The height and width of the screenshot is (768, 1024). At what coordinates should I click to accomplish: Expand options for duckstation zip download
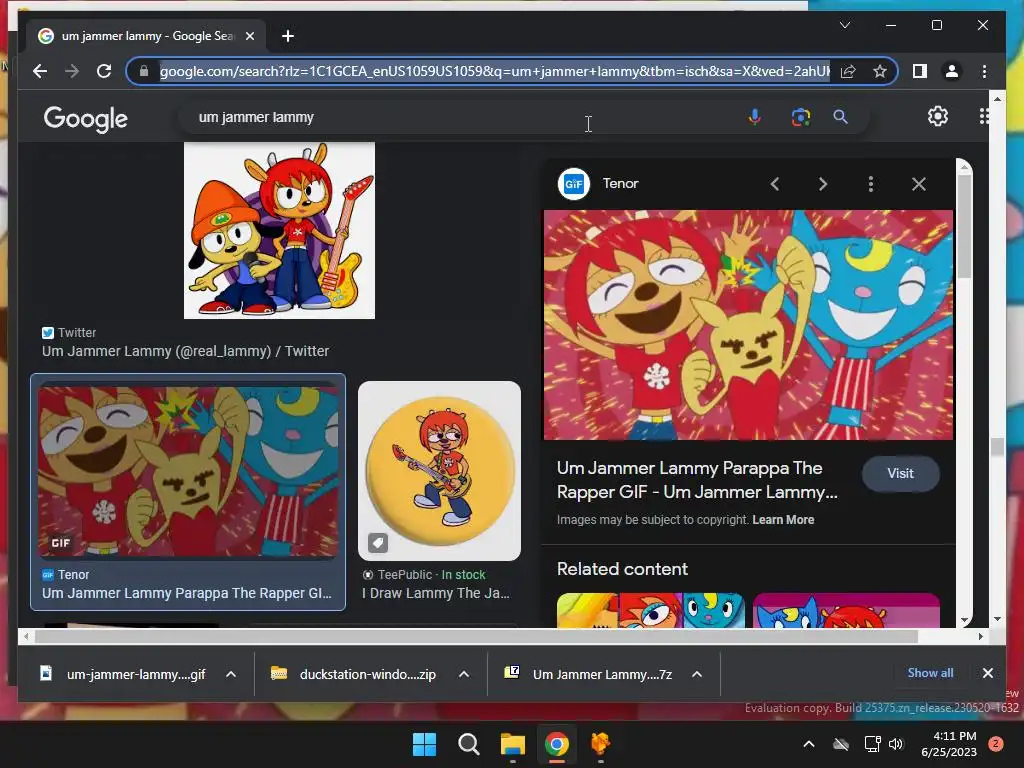coord(464,674)
